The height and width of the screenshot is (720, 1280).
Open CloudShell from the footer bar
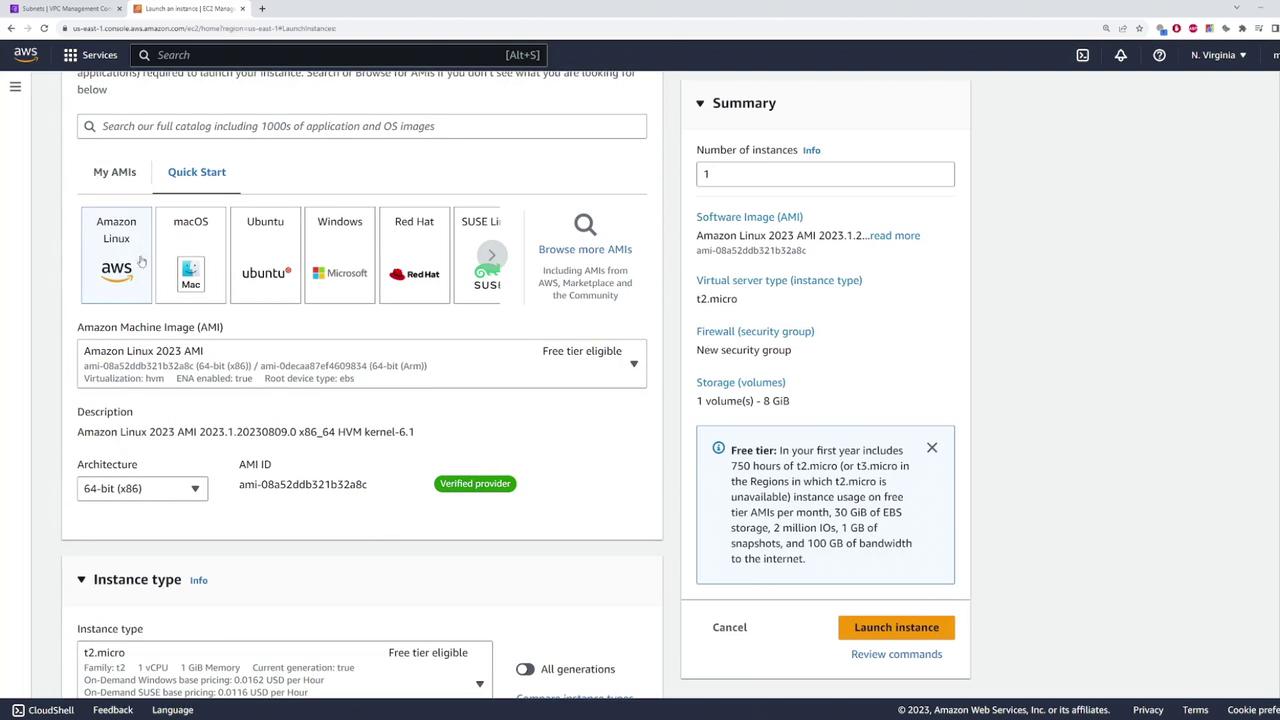pyautogui.click(x=43, y=710)
